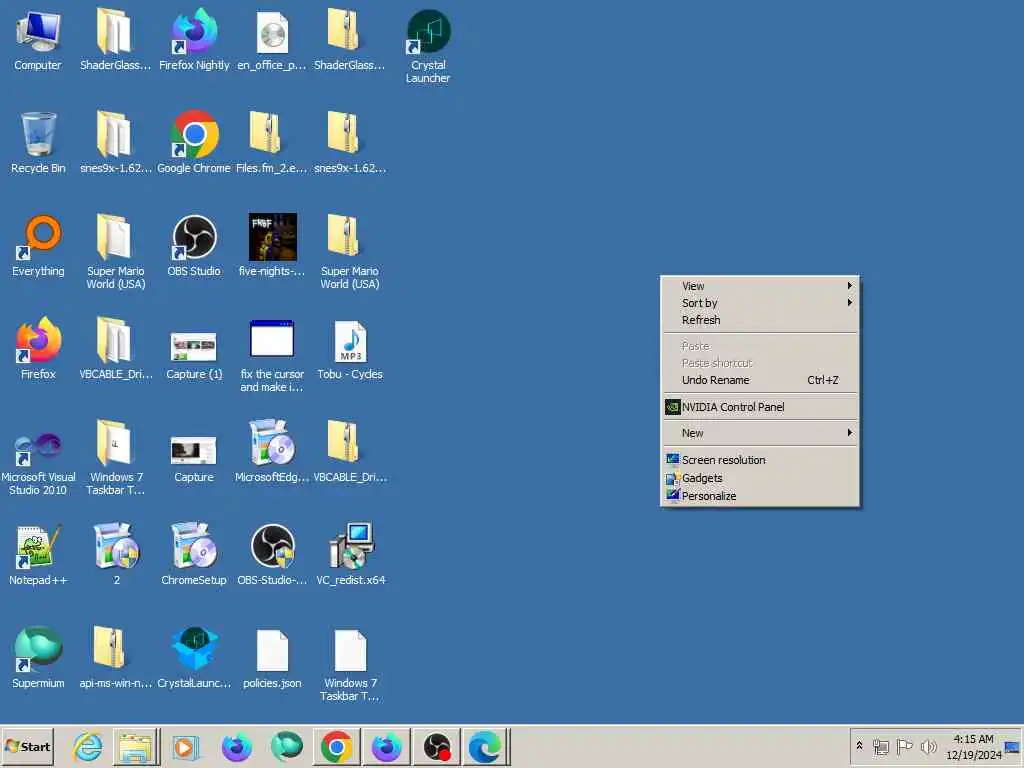Select the Files.fm_2.e... zip archive

point(272,143)
